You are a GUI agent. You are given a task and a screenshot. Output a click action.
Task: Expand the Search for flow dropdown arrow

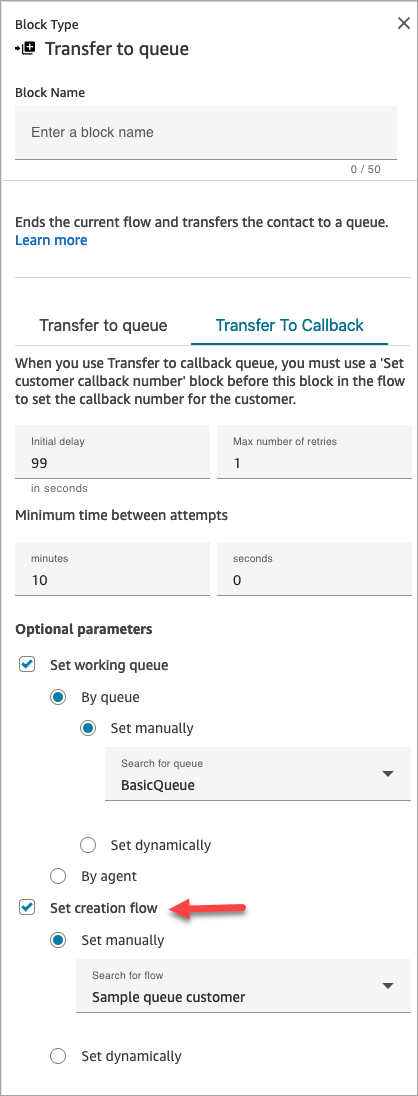[x=388, y=986]
